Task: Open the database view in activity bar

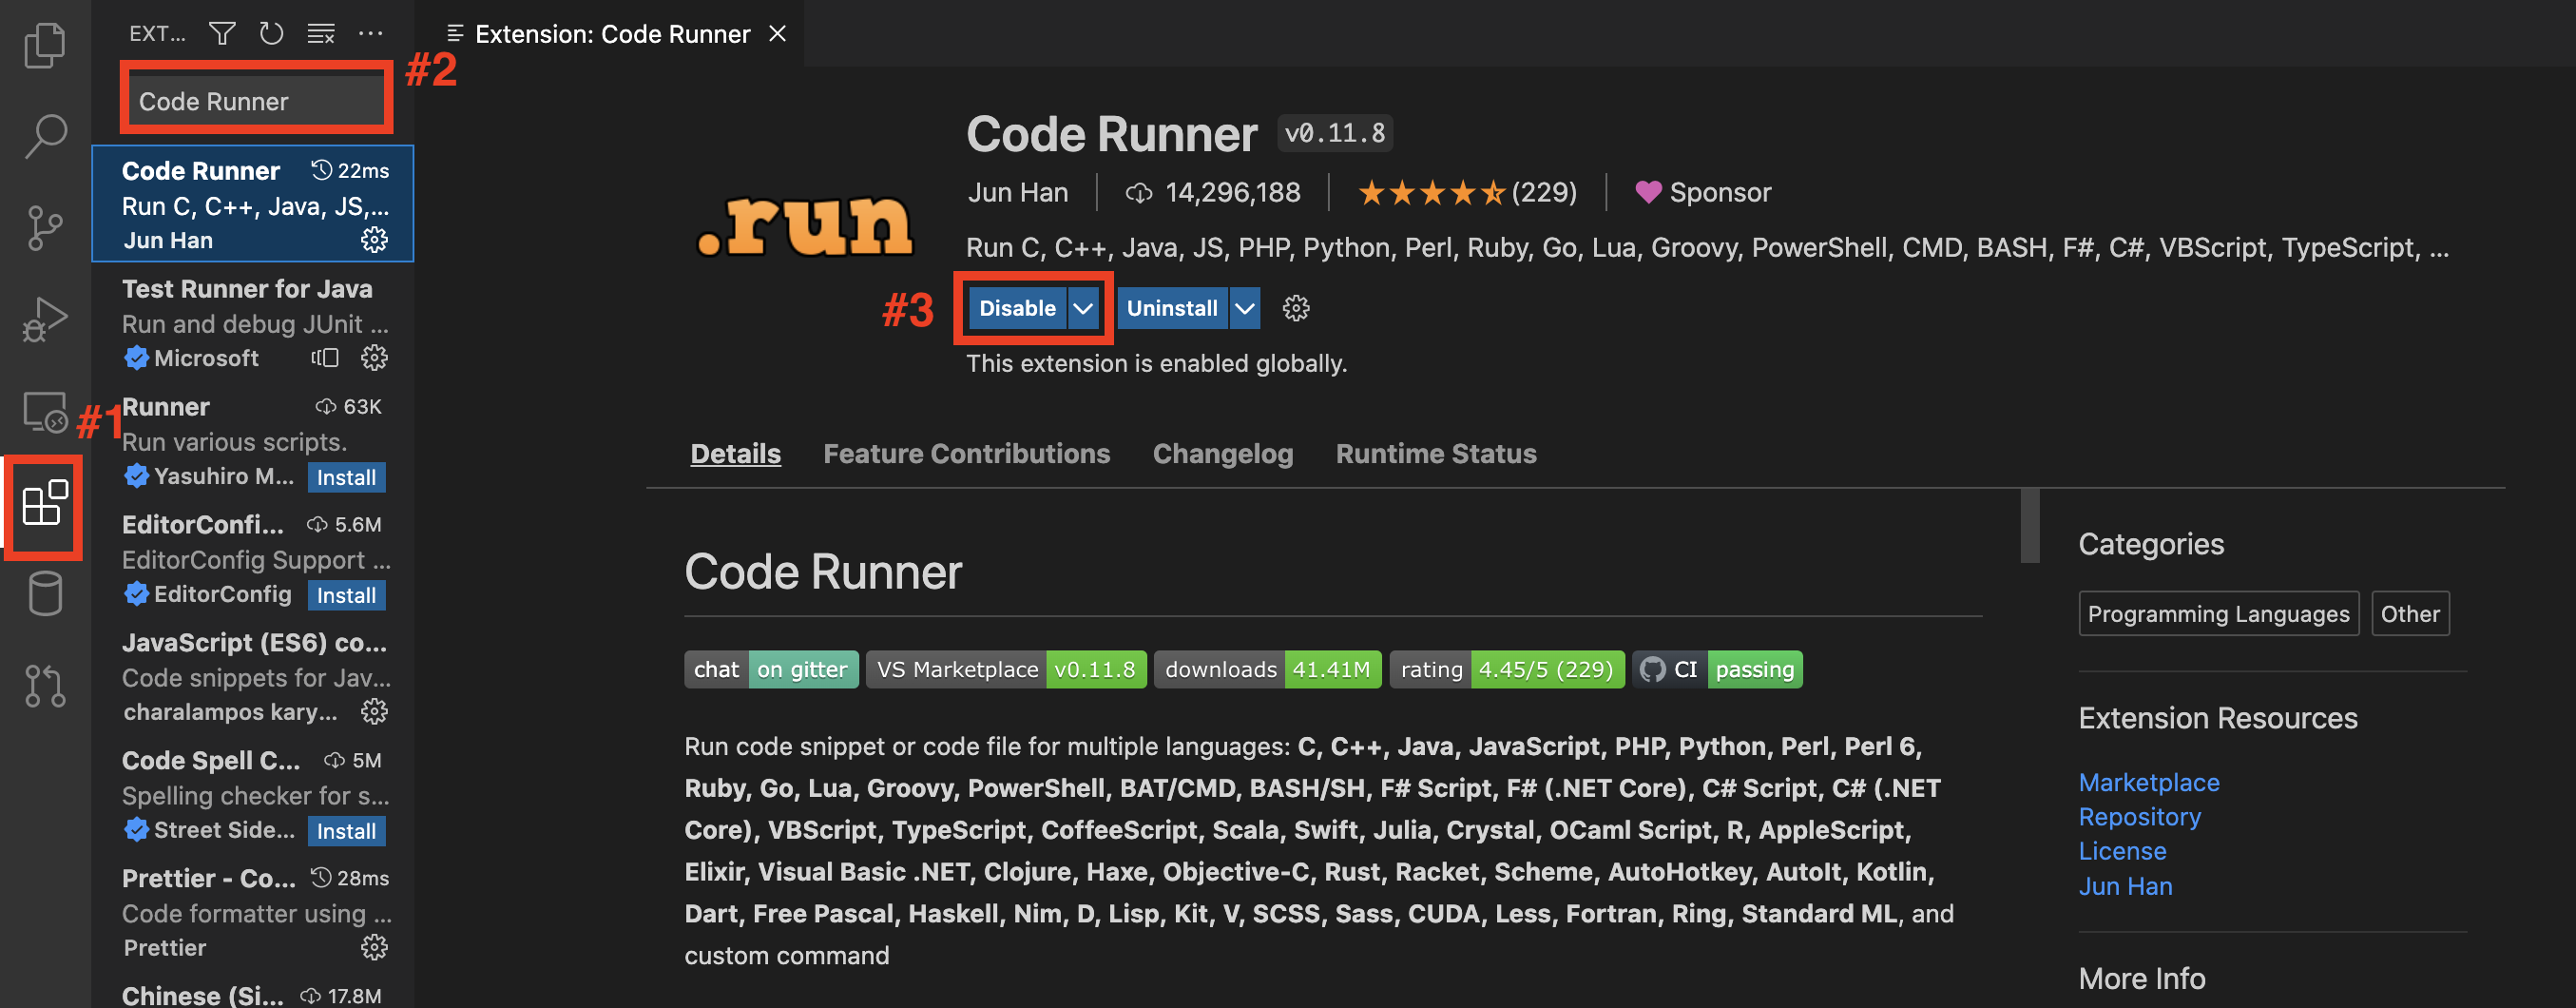Action: tap(45, 594)
